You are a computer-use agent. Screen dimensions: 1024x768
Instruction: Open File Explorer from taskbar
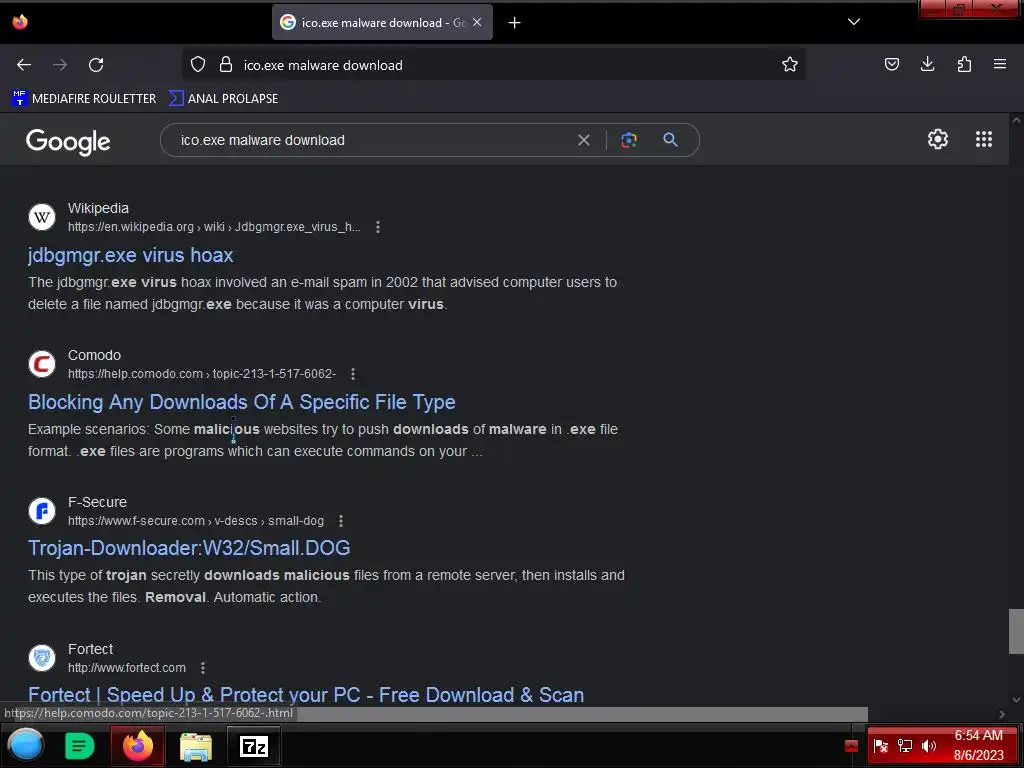pos(196,746)
